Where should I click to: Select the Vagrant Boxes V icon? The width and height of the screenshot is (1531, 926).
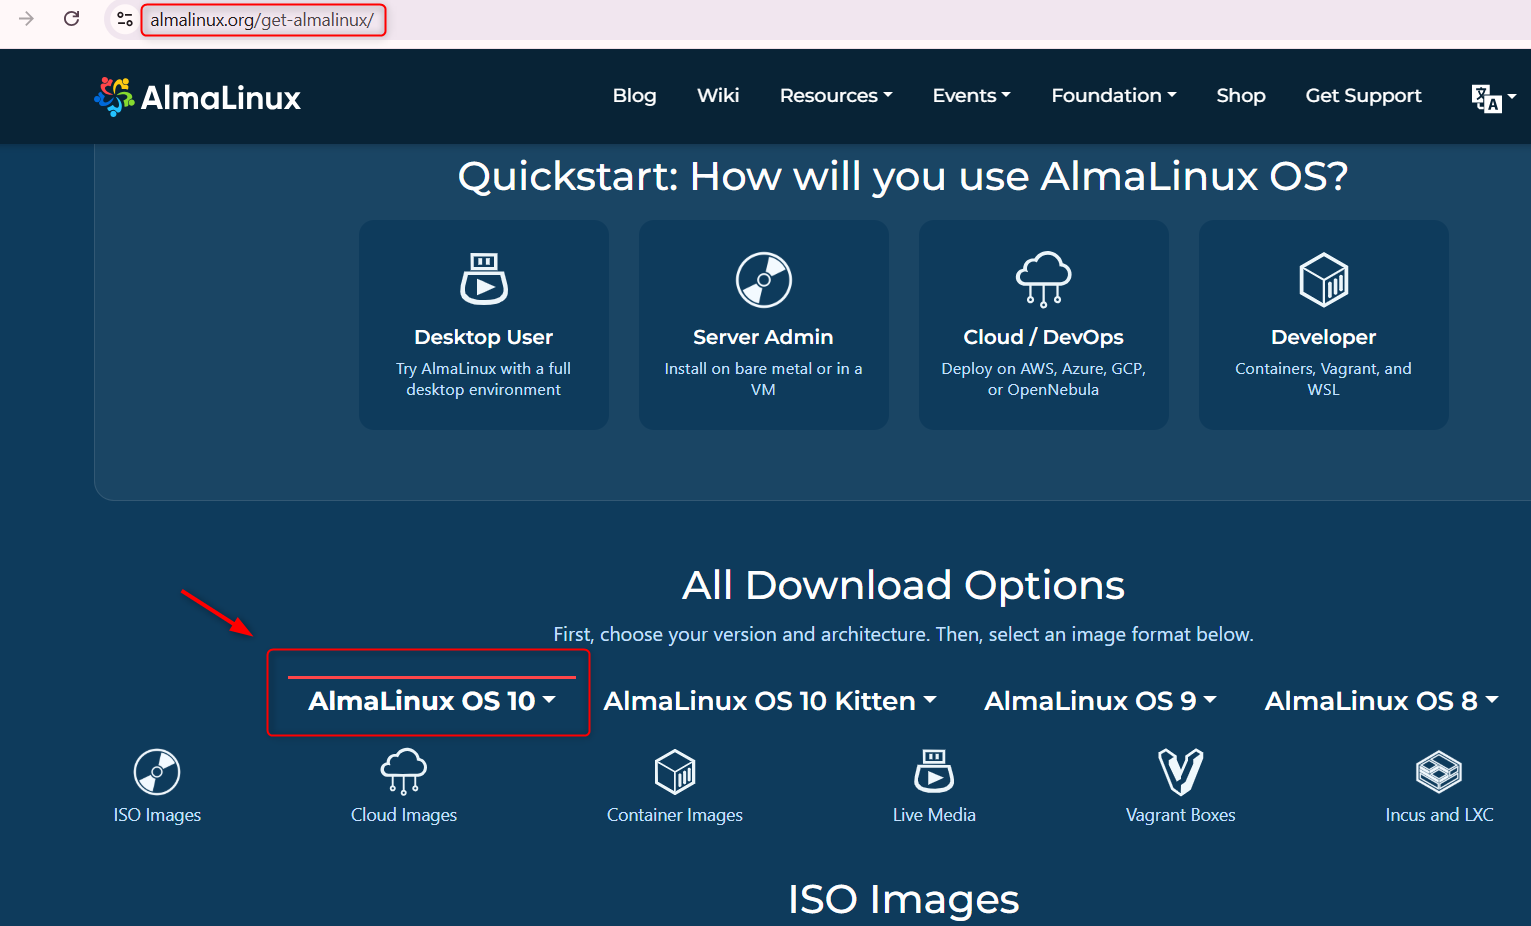click(1181, 772)
